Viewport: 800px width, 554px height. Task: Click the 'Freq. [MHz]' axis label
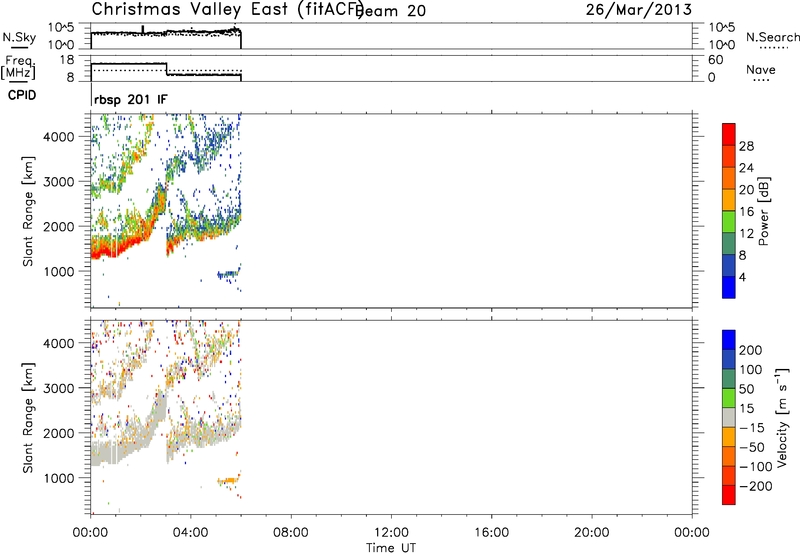click(x=19, y=67)
